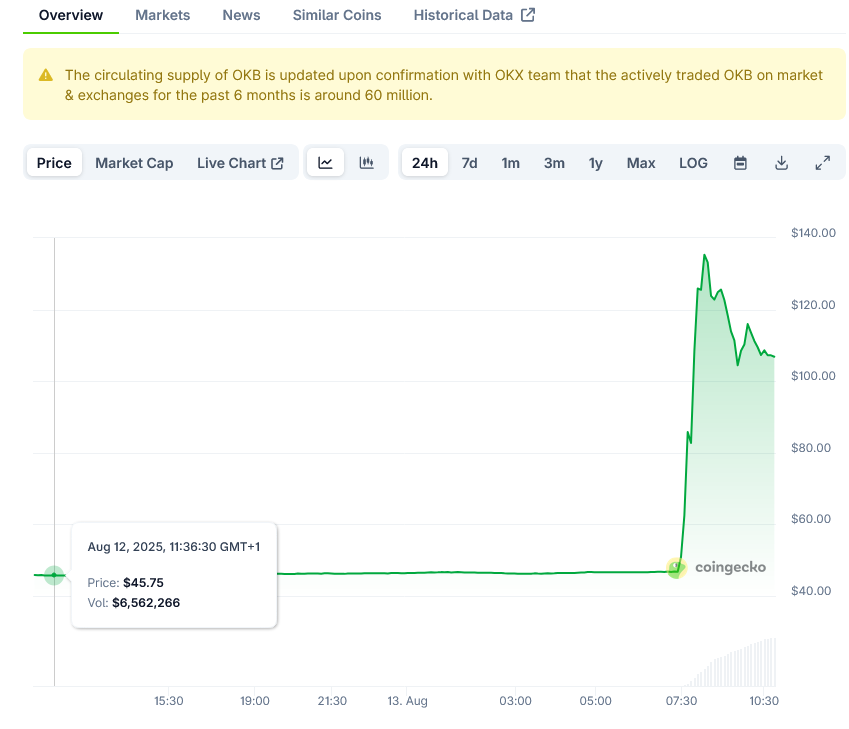Set the time range to 3m
The image size is (849, 729).
pyautogui.click(x=554, y=162)
